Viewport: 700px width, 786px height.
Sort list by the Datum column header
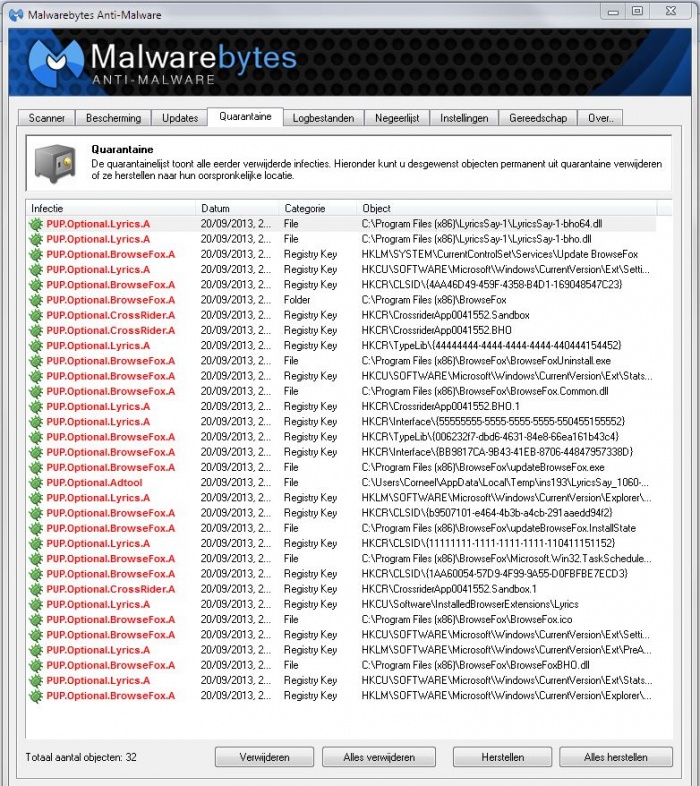tap(237, 208)
